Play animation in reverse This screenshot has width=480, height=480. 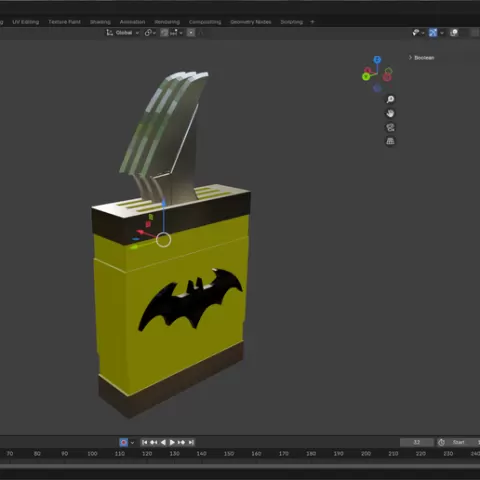click(x=163, y=442)
